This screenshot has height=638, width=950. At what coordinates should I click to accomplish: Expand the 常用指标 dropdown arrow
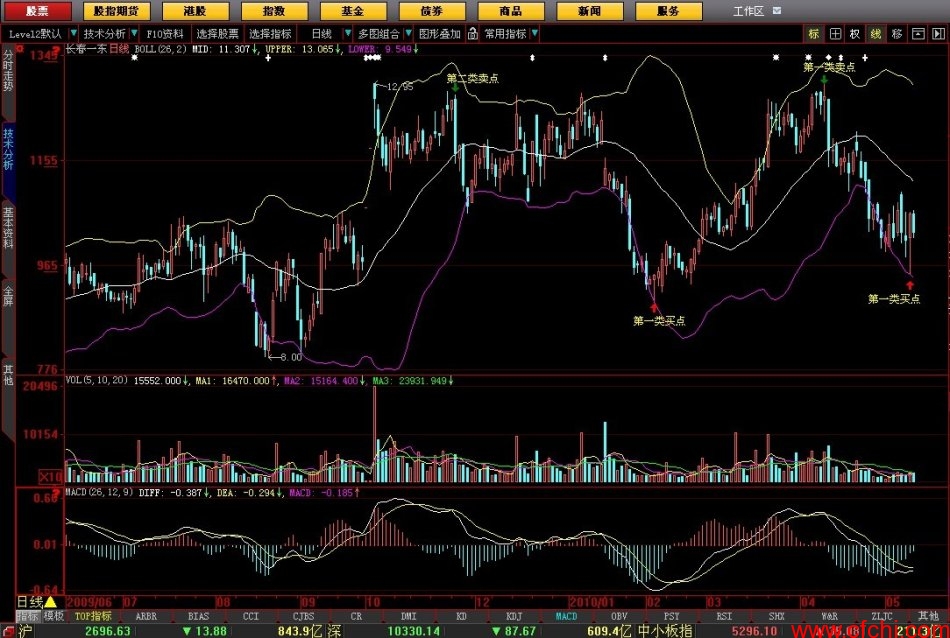coord(534,33)
